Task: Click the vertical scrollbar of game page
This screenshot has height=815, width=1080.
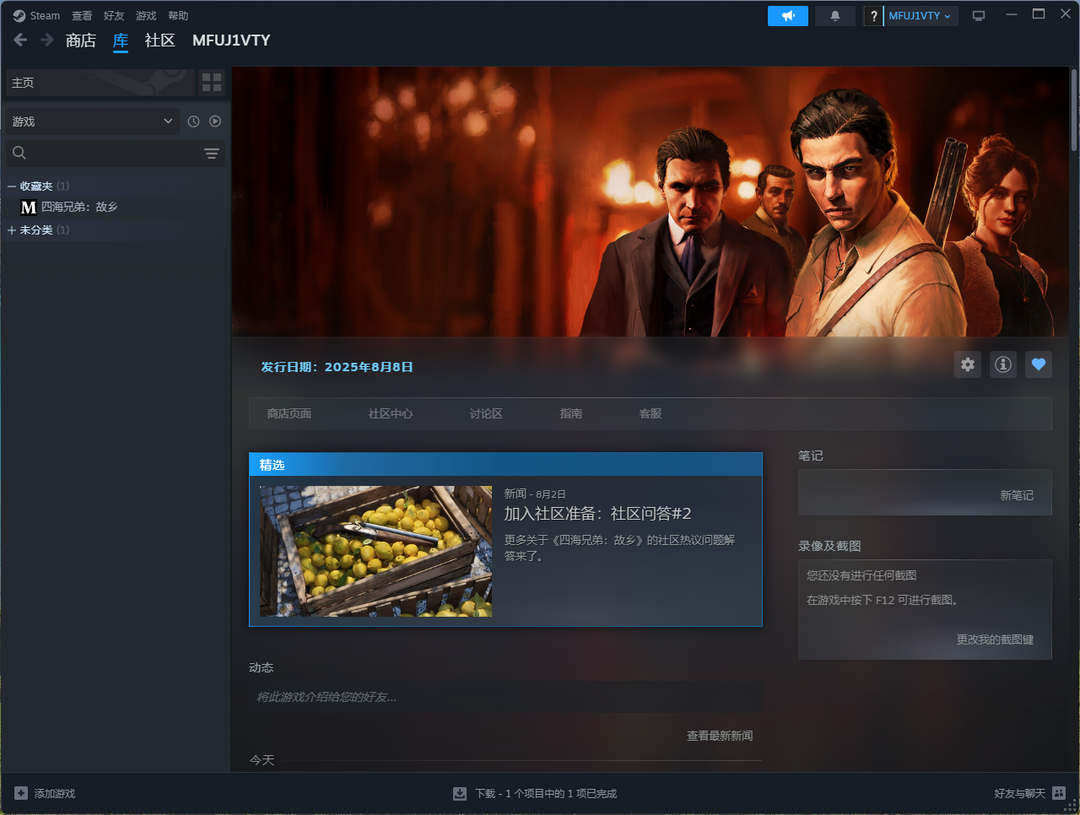Action: pyautogui.click(x=1074, y=110)
